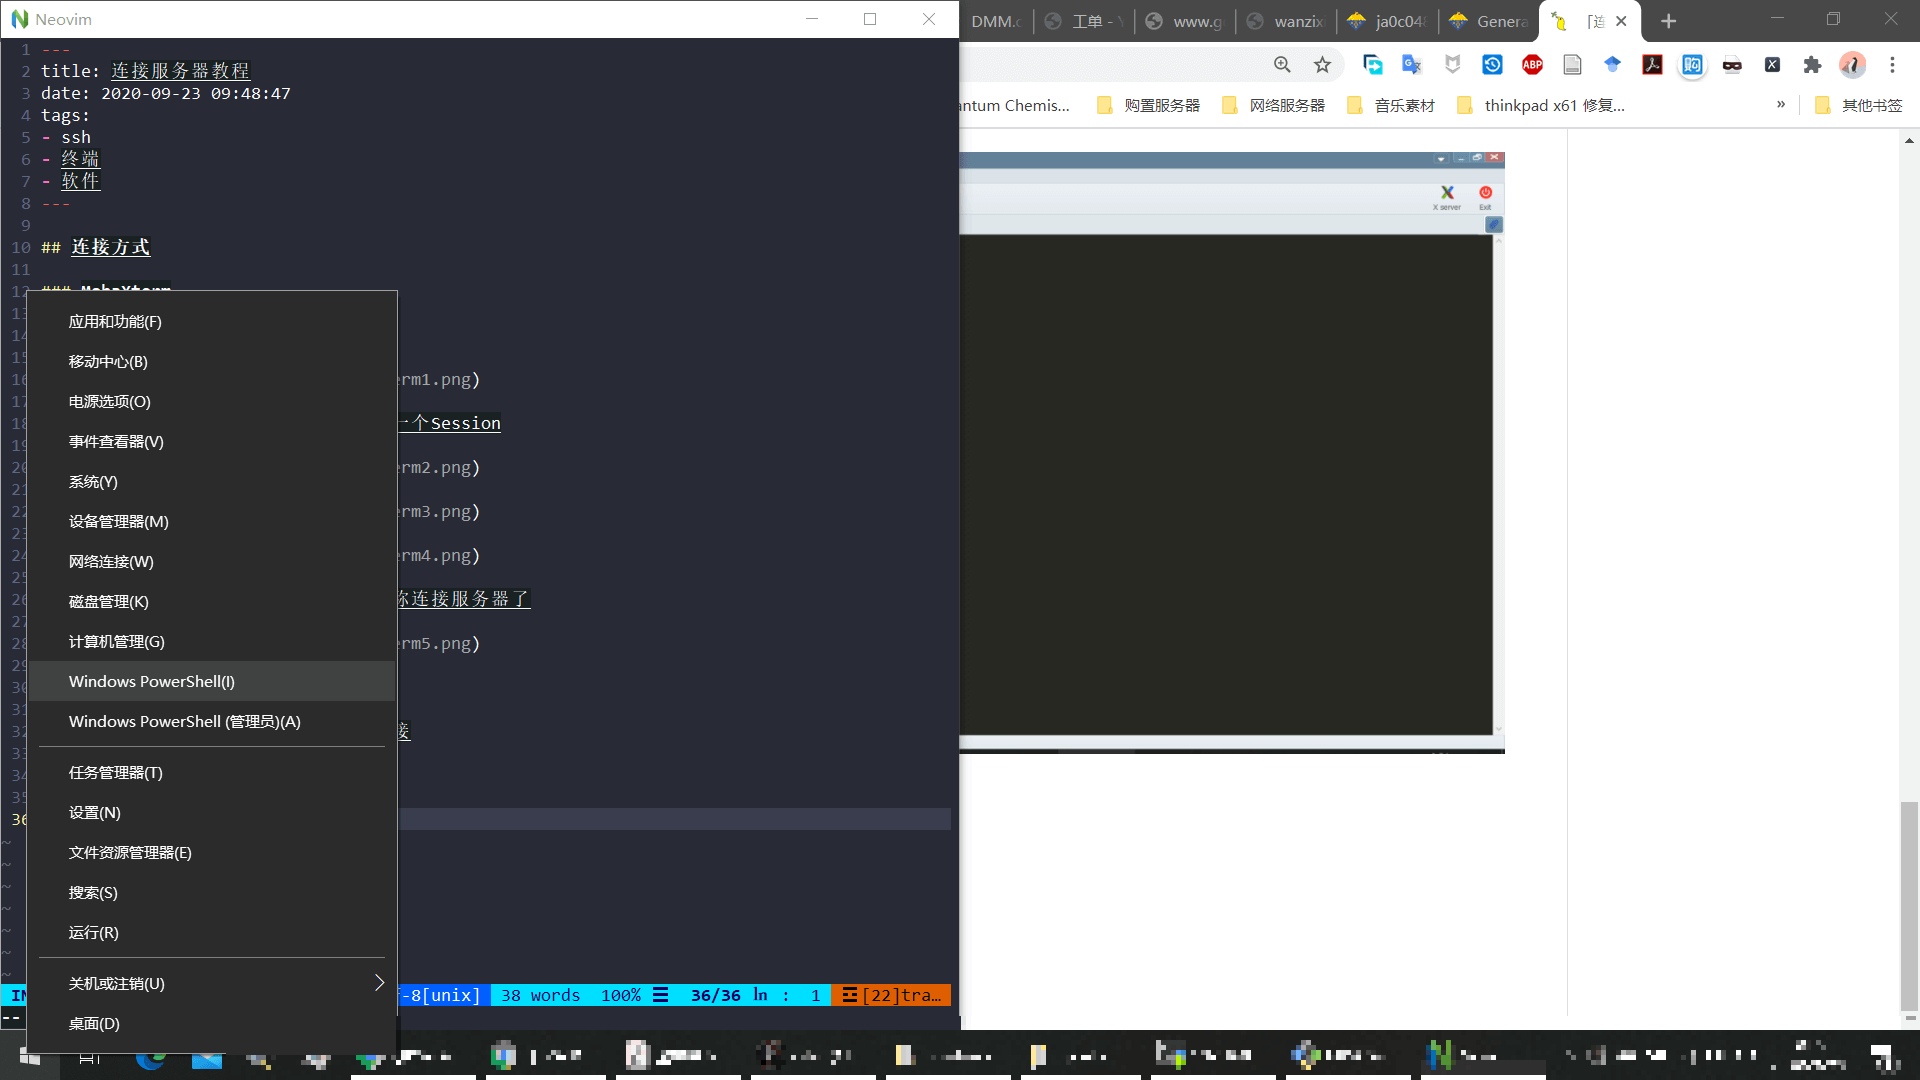Open a new browser tab with plus
1920x1080 pixels.
(1668, 21)
